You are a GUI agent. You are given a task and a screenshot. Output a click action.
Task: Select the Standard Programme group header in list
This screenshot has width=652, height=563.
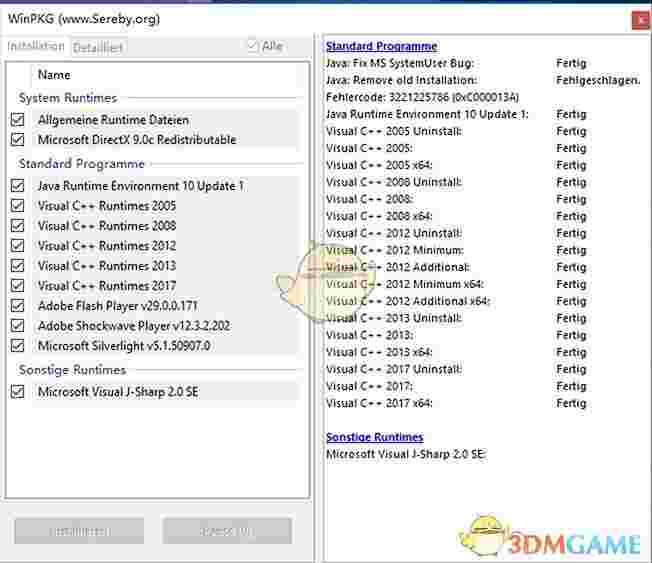[82, 164]
